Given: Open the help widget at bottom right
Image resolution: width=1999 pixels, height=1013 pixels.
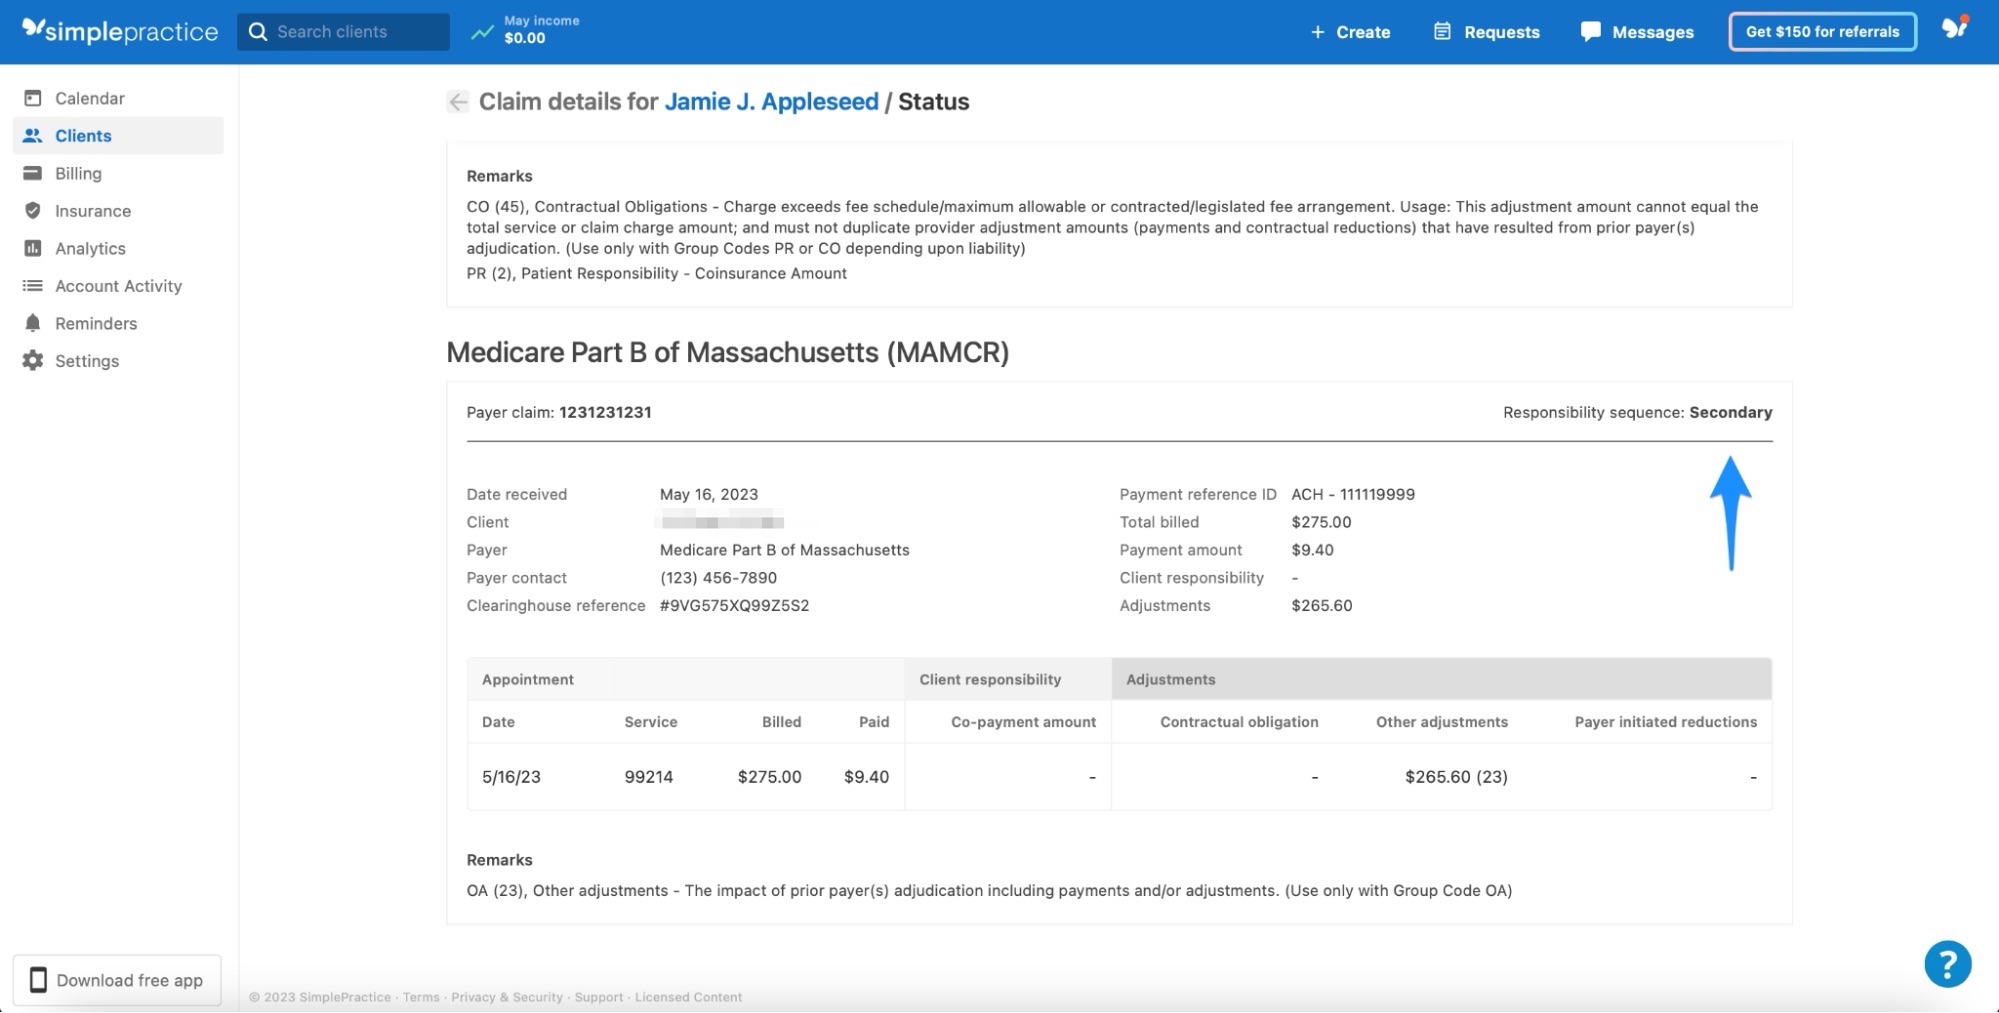Looking at the screenshot, I should [1946, 963].
